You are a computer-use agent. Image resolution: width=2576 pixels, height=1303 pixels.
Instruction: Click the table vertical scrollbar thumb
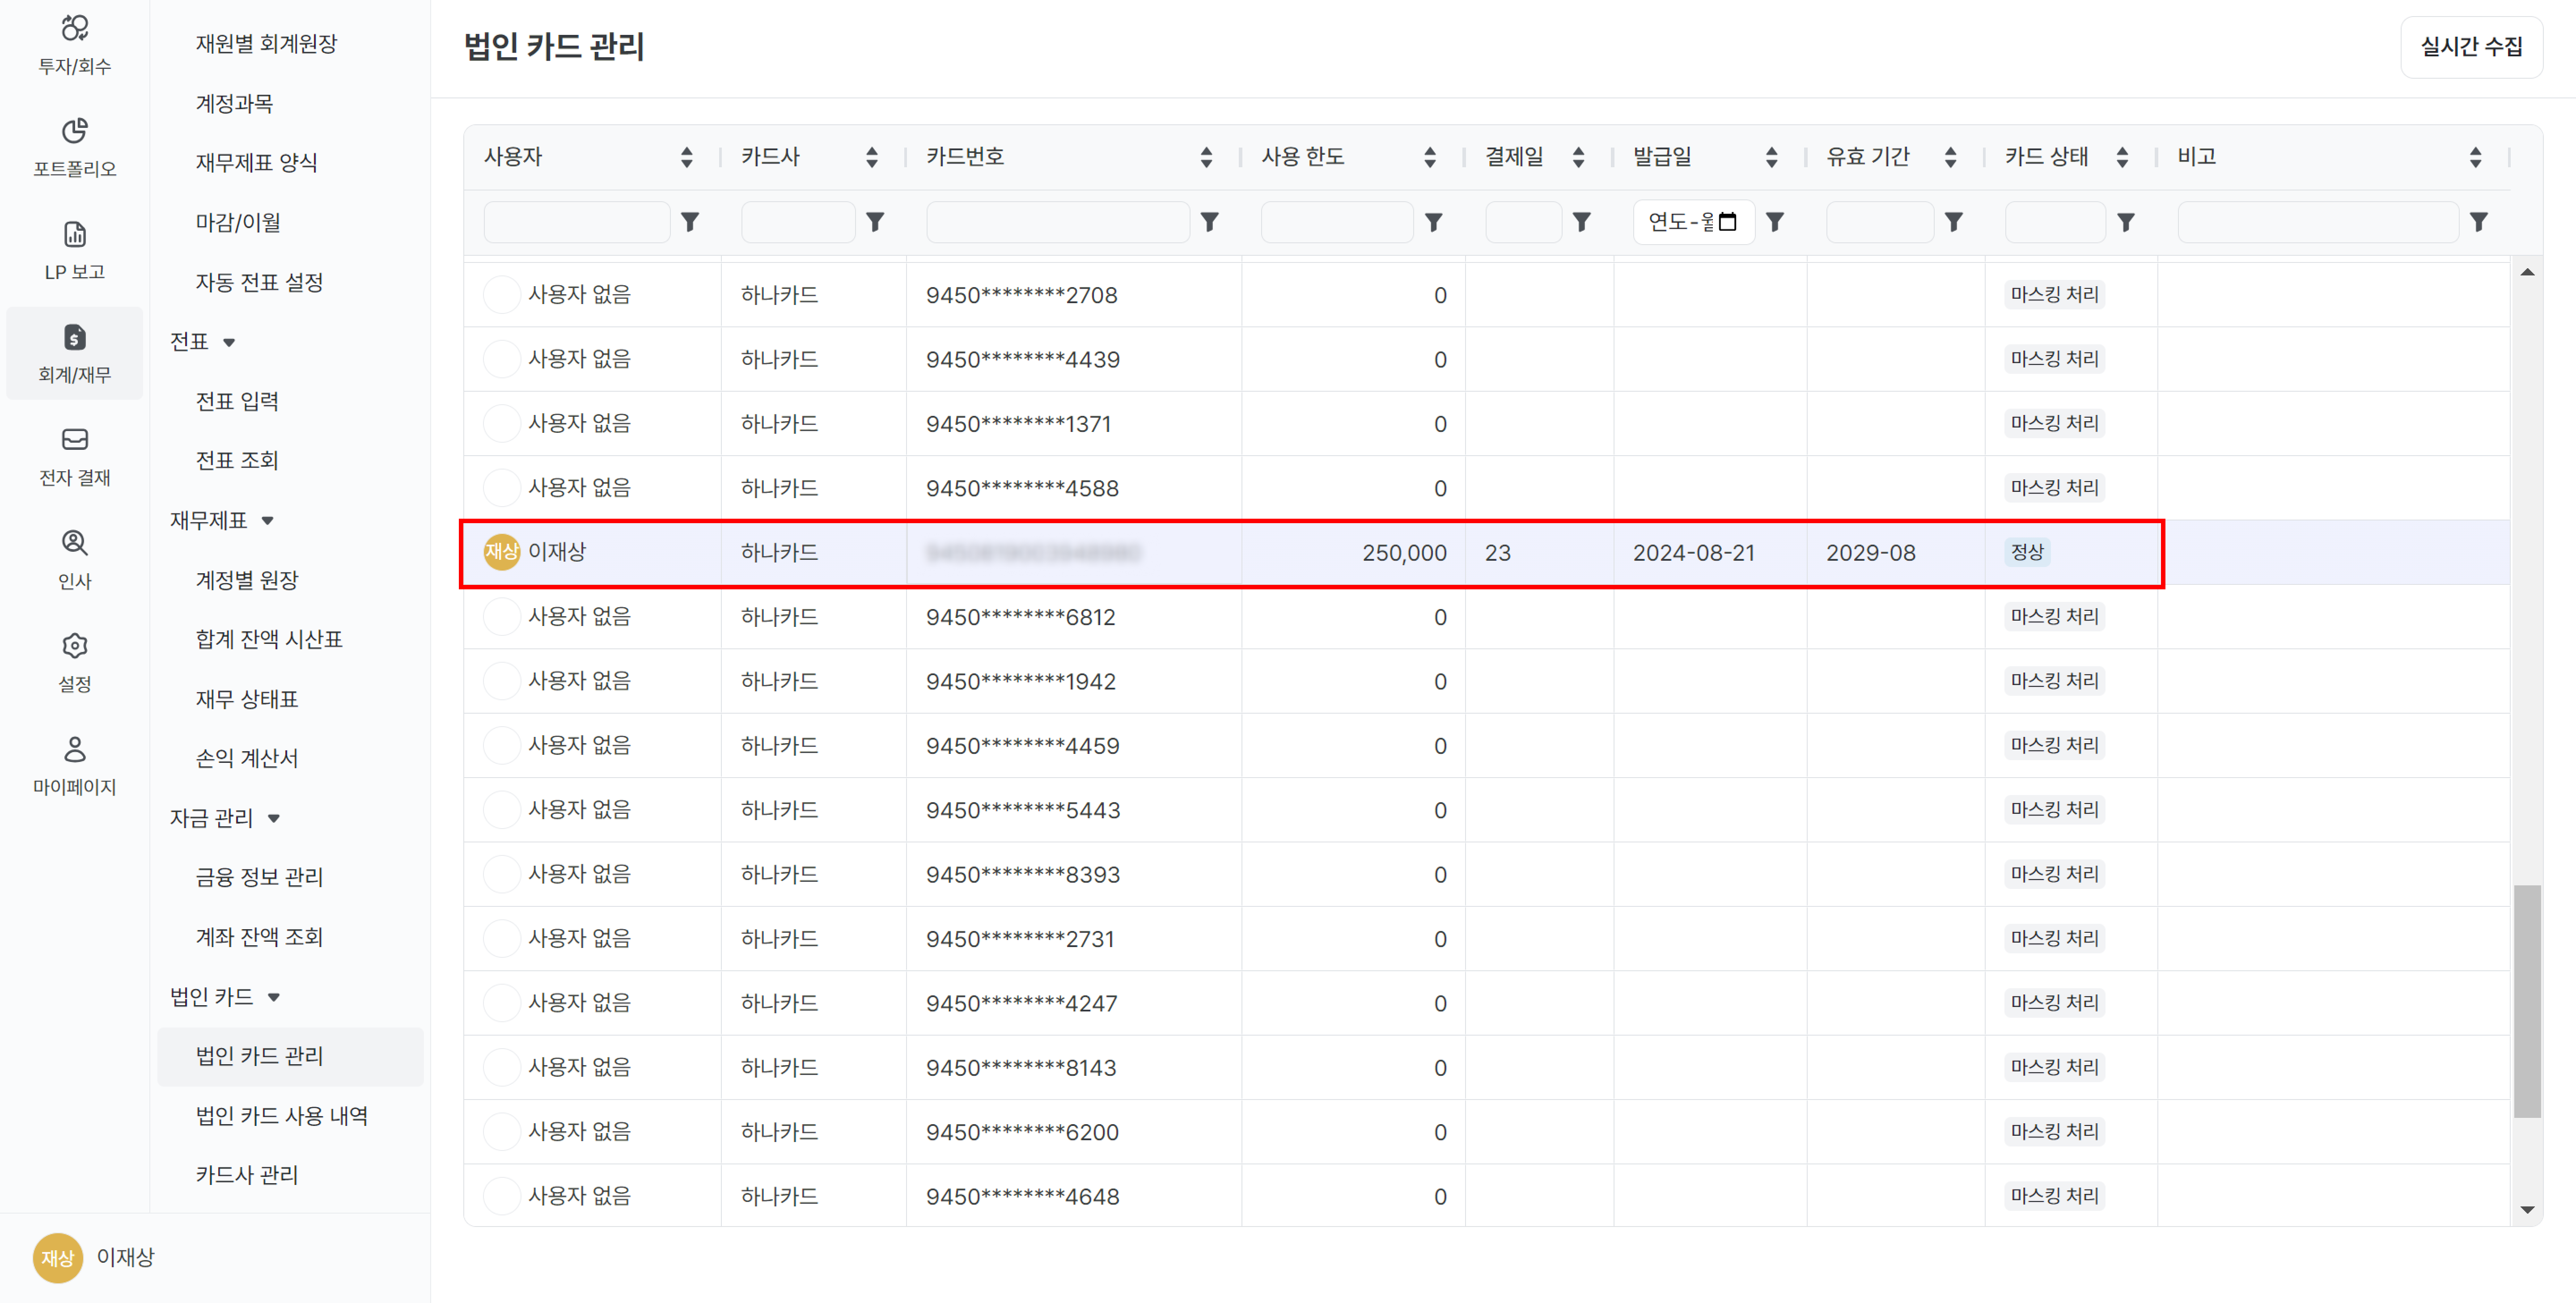tap(2527, 1001)
